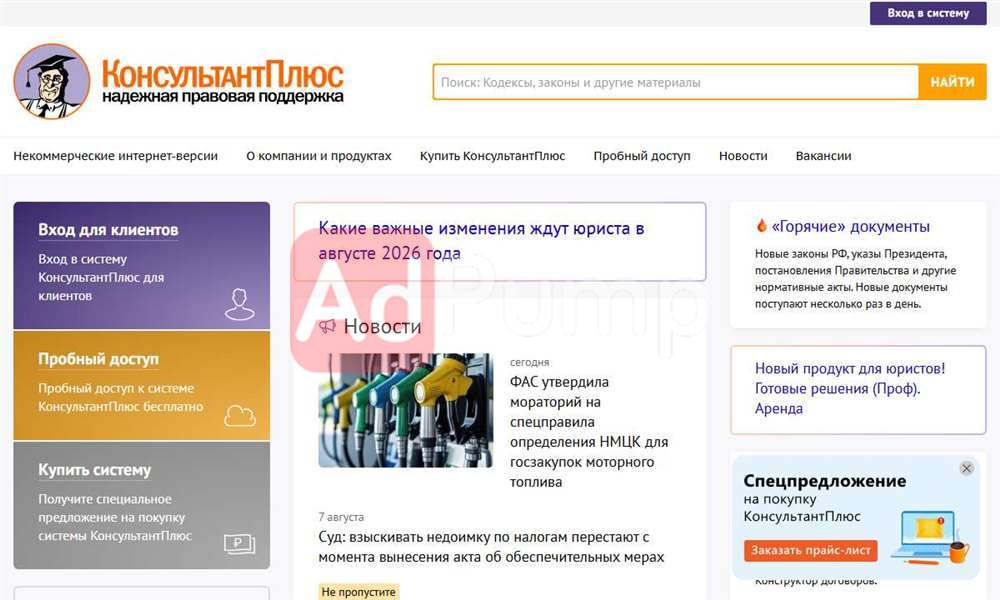The height and width of the screenshot is (600, 1000).
Task: Open the «Горячие» документы heading link
Action: (850, 226)
